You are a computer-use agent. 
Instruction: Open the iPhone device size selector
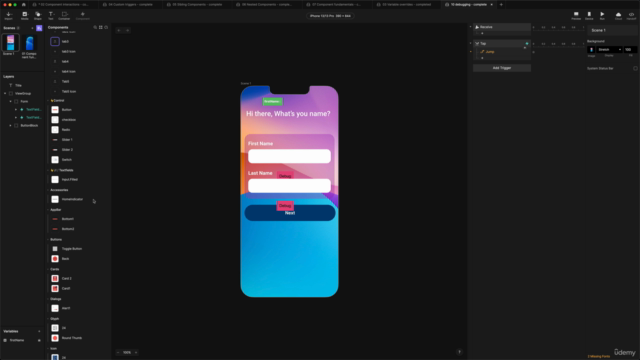click(x=330, y=16)
